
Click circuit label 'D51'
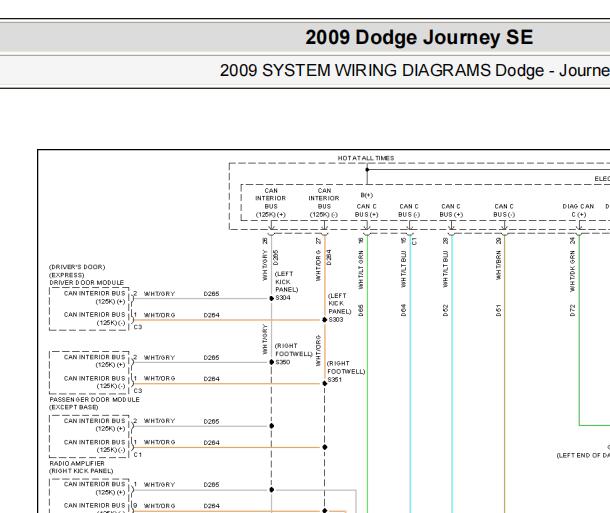pyautogui.click(x=498, y=310)
